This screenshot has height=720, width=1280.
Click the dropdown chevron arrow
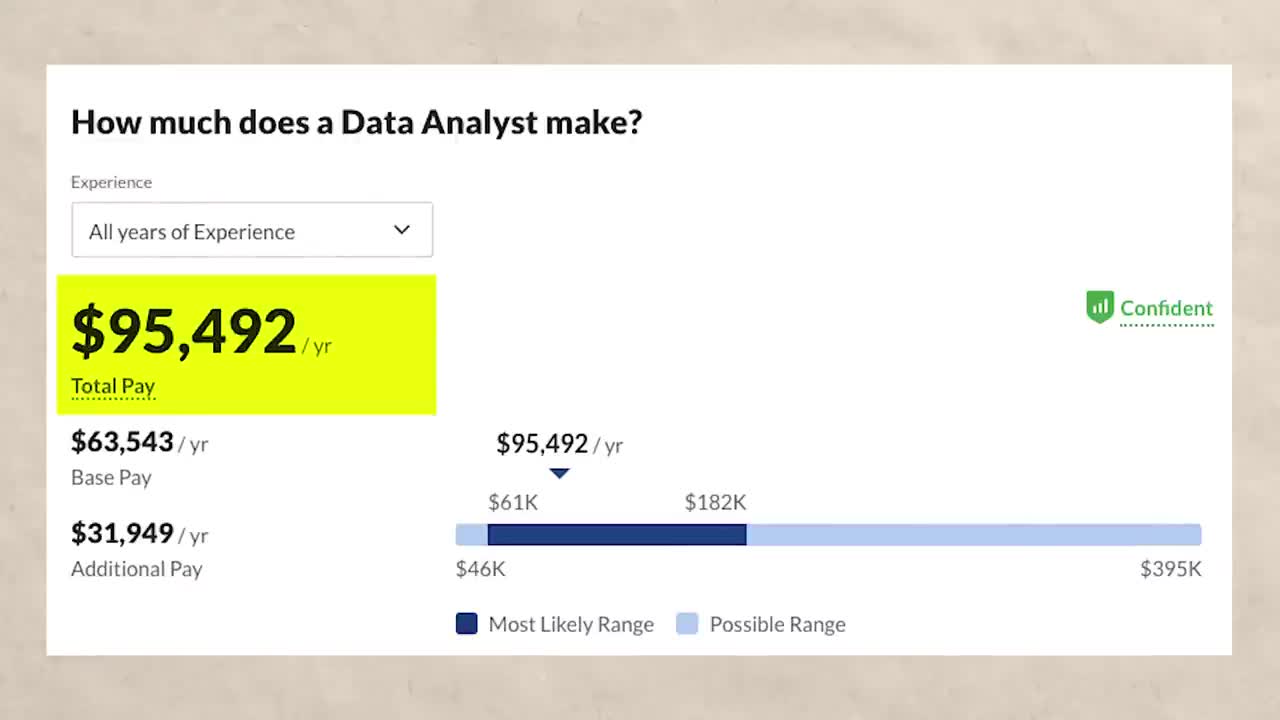tap(402, 230)
